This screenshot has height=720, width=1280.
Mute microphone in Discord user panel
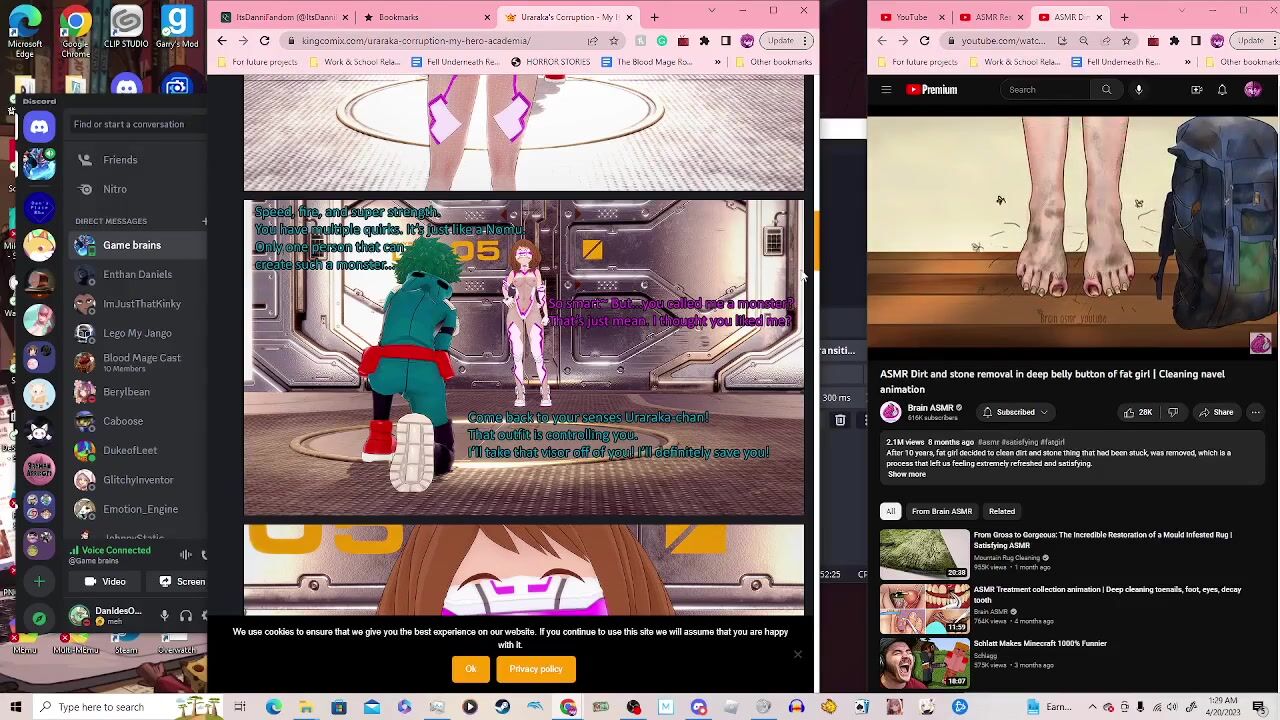tap(165, 616)
